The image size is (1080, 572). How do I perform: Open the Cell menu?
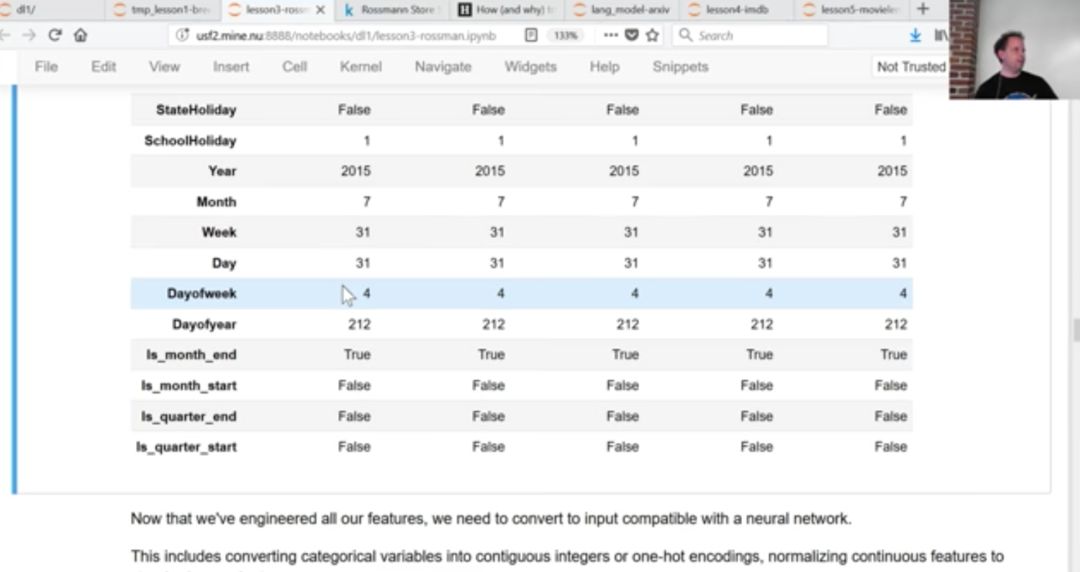(x=294, y=67)
